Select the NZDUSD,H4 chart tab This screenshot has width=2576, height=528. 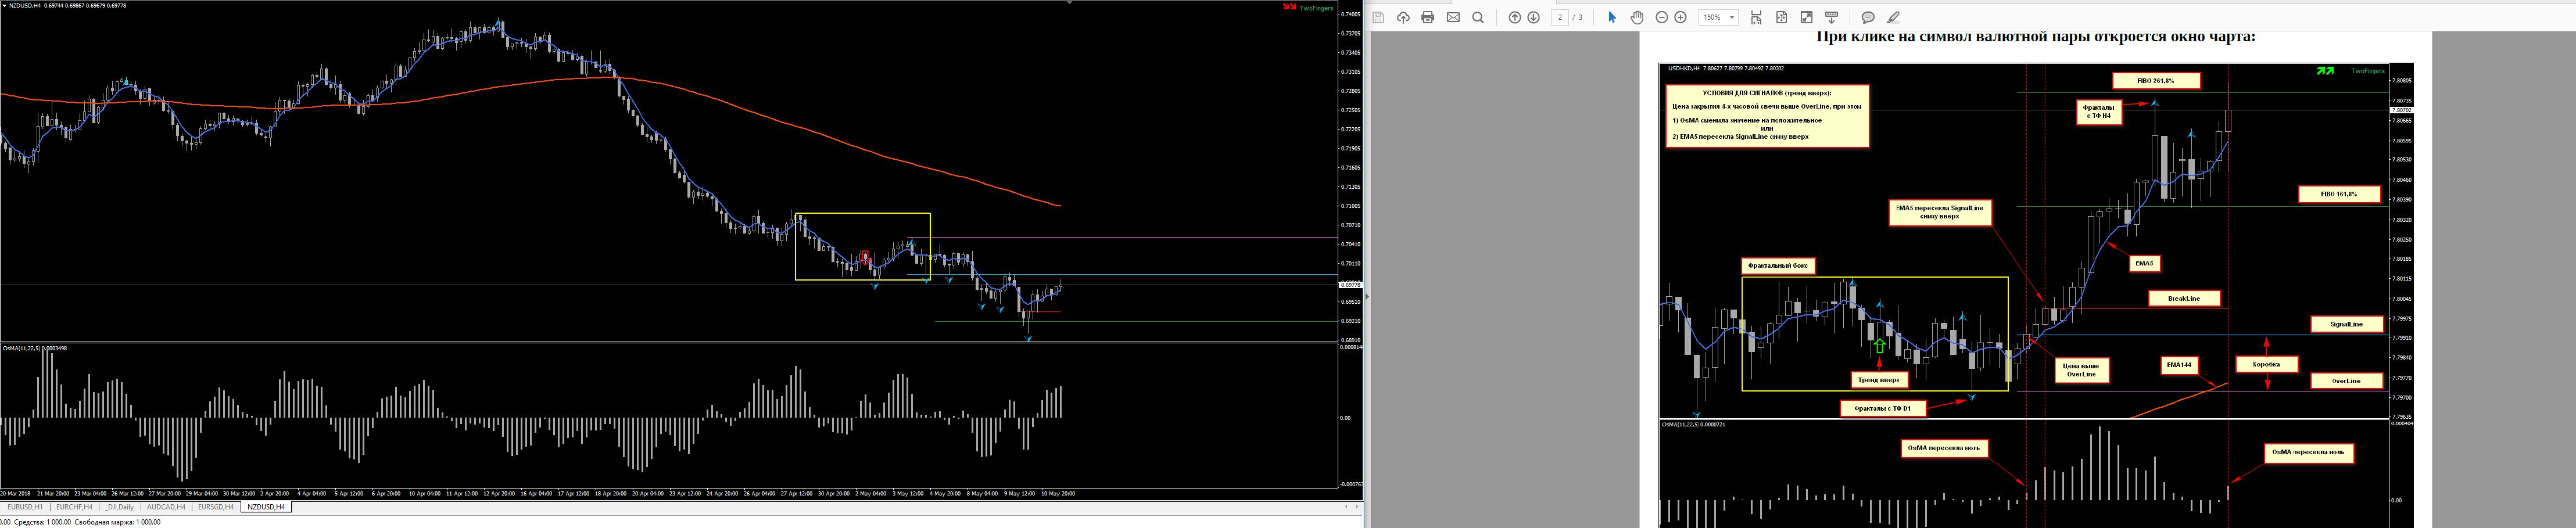coord(266,507)
